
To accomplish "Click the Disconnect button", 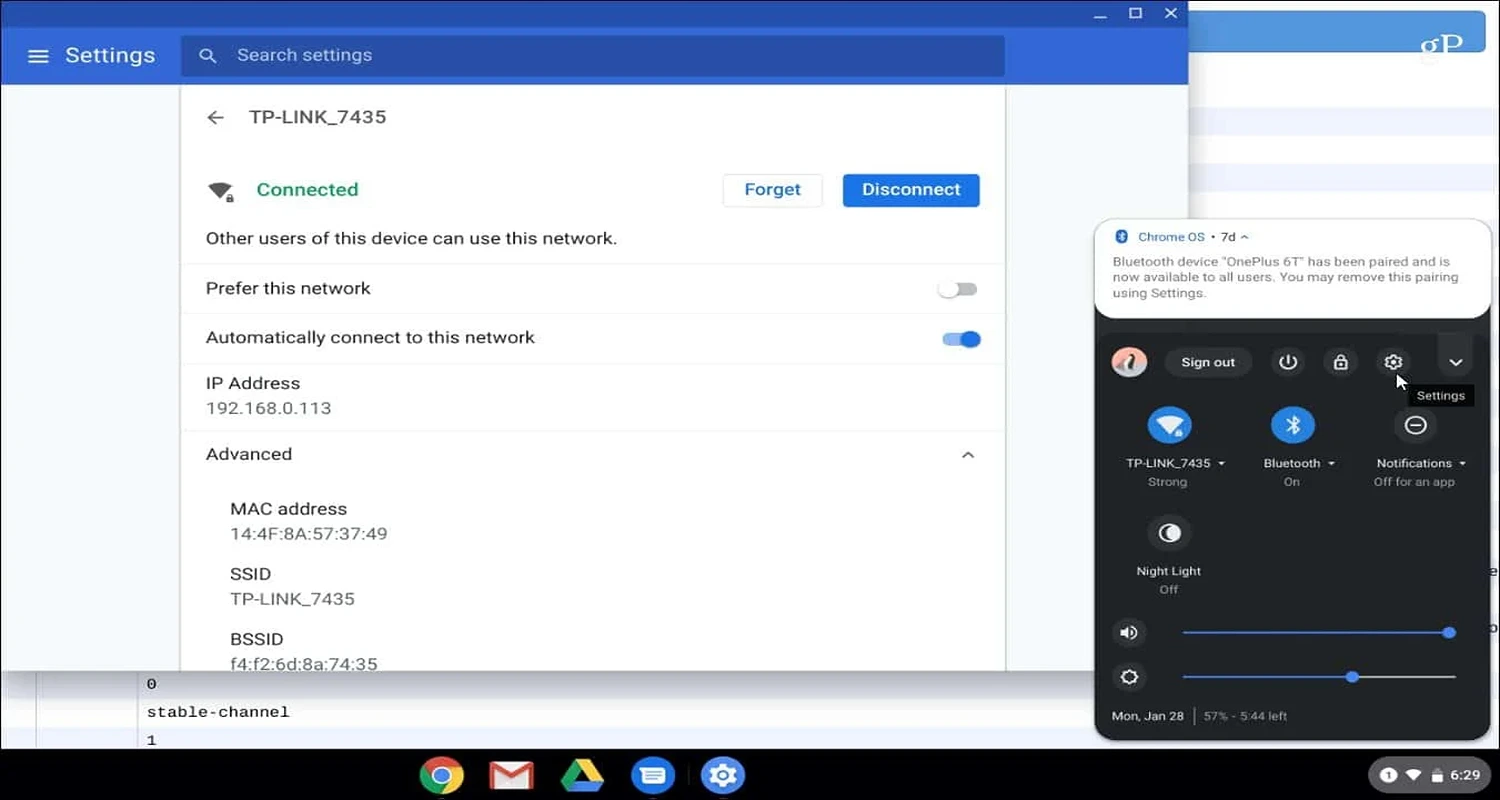I will point(911,190).
